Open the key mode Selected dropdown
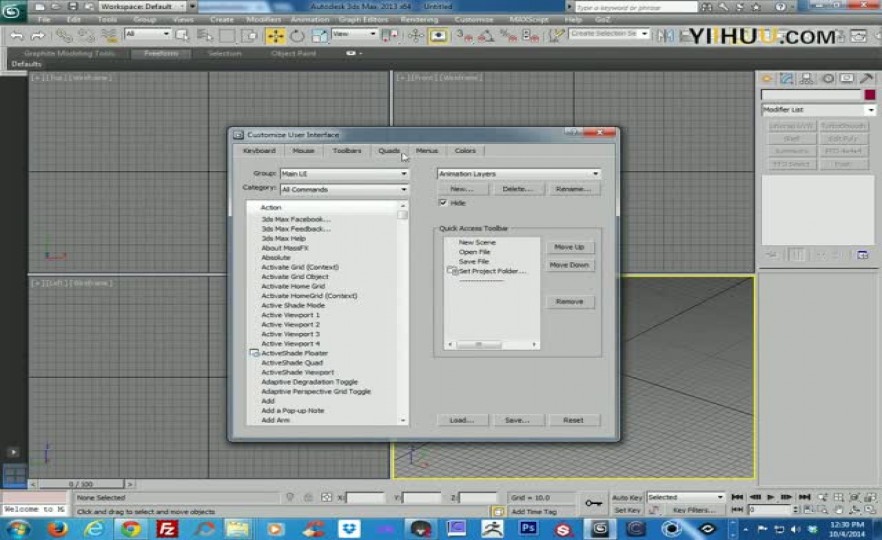 pos(685,497)
